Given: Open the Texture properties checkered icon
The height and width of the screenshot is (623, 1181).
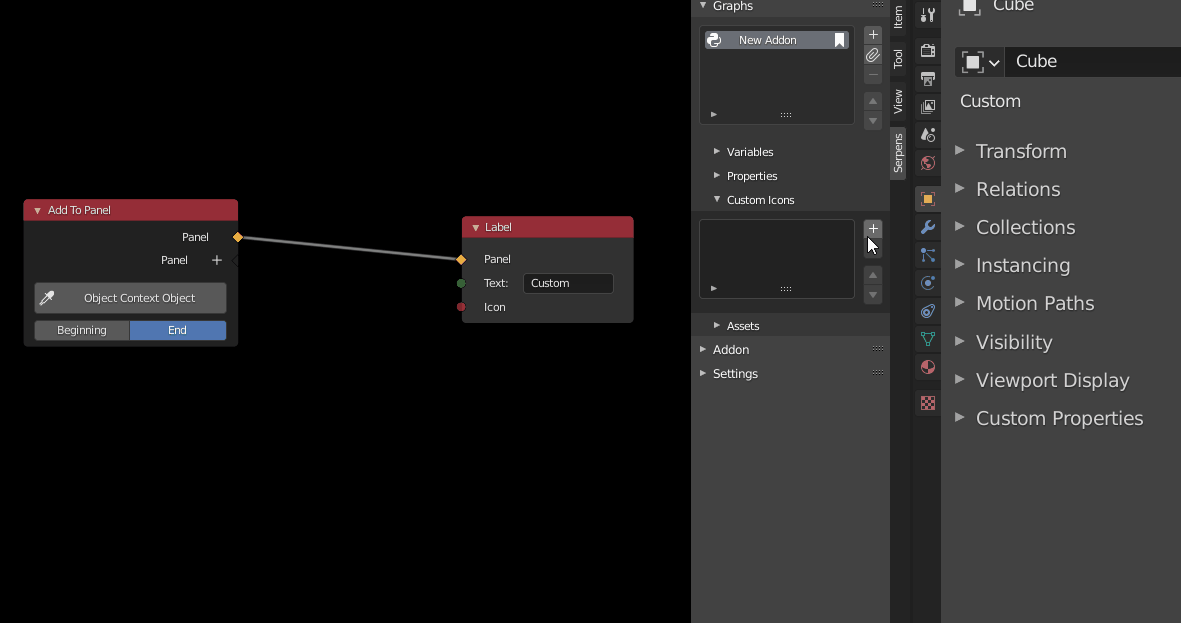Looking at the screenshot, I should click(x=927, y=402).
